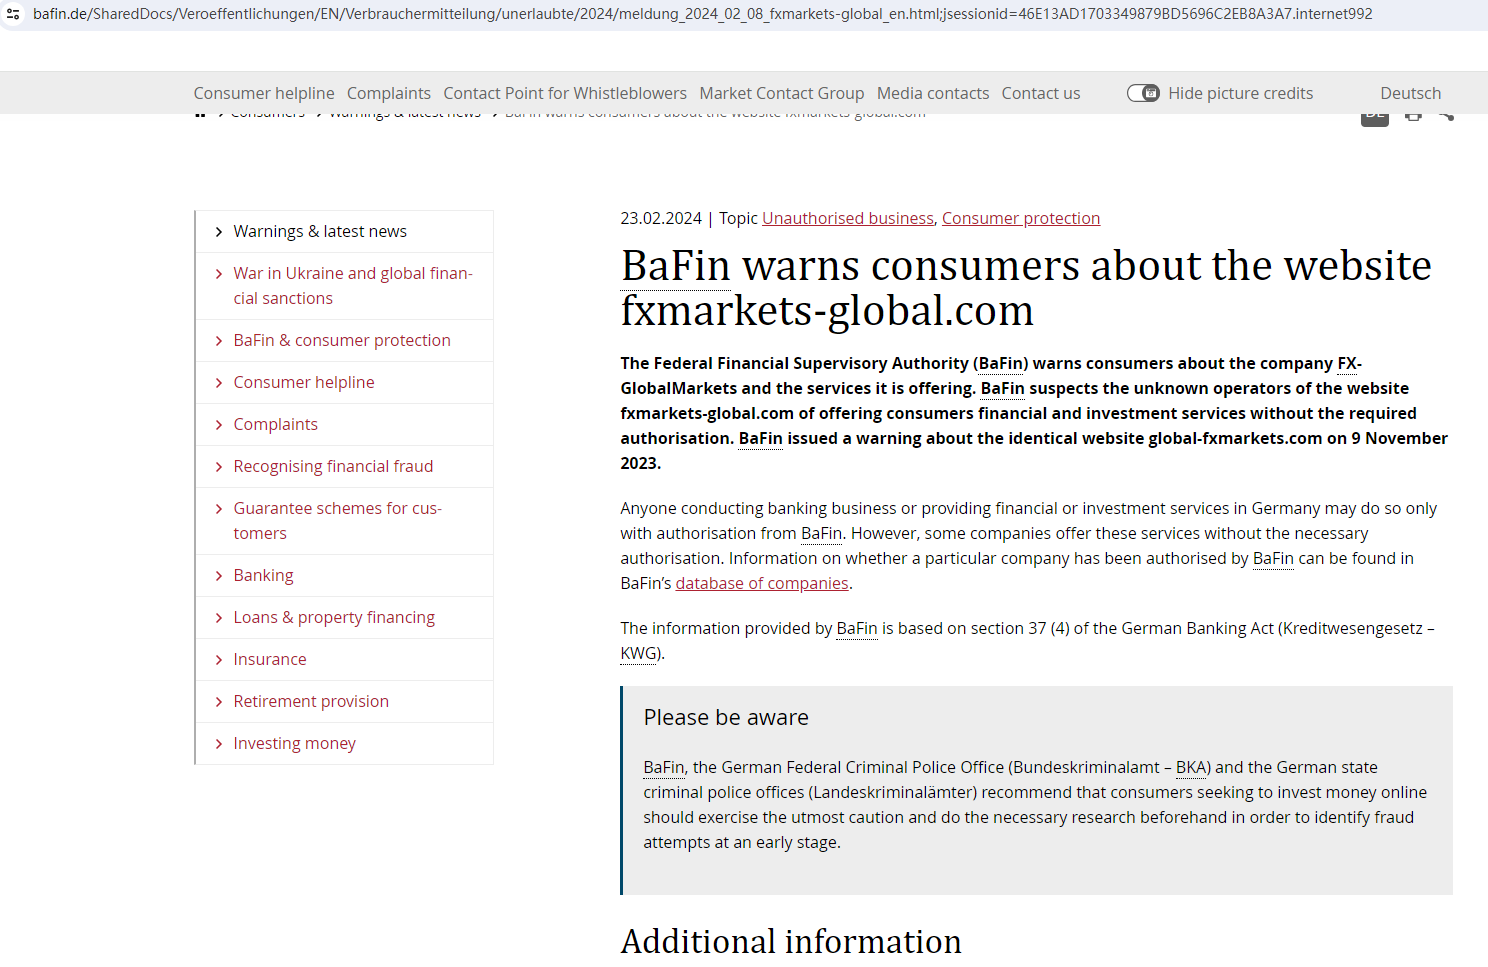Click the Please be aware heading

[726, 717]
